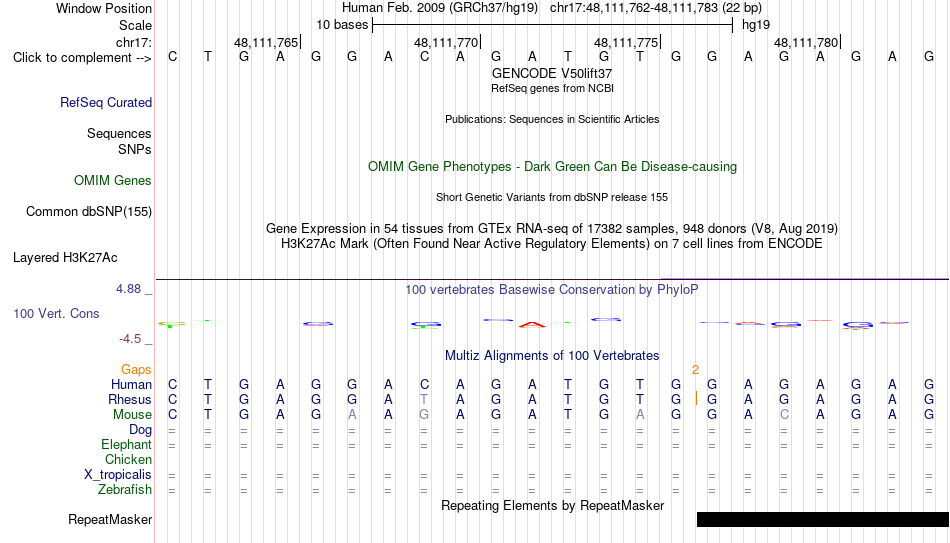The image size is (950, 543).
Task: Click the black RepeatMasker repeat block
Action: coord(823,519)
